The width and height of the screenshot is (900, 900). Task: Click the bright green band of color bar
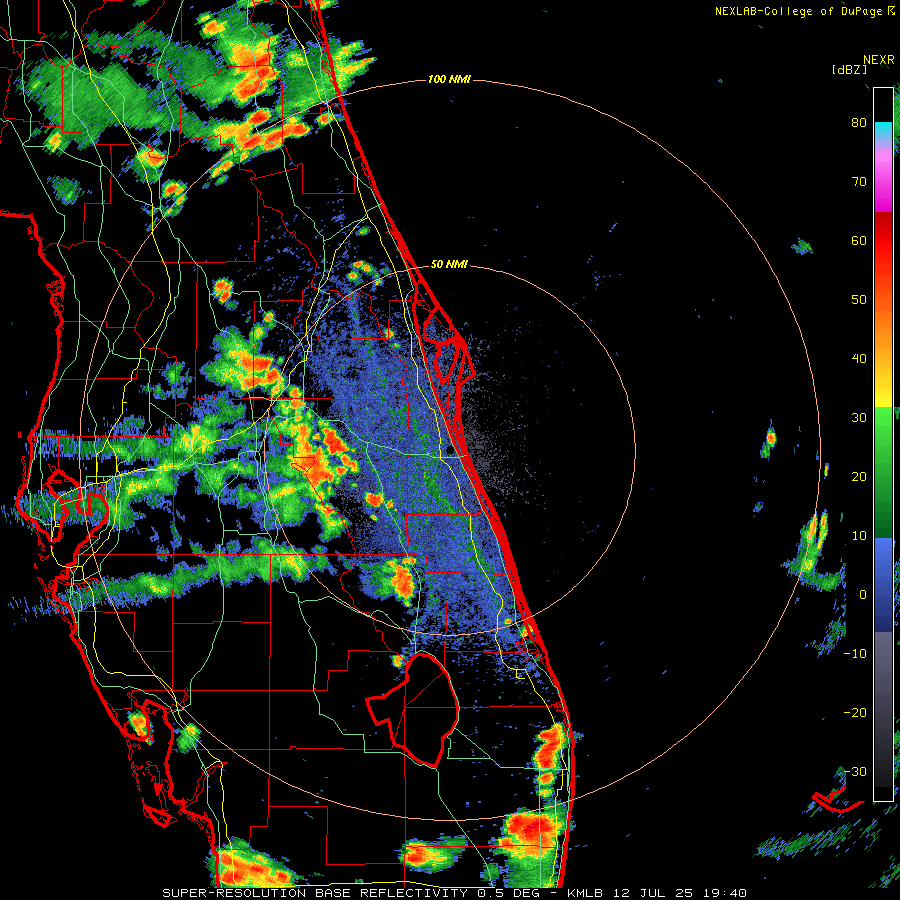pyautogui.click(x=883, y=430)
